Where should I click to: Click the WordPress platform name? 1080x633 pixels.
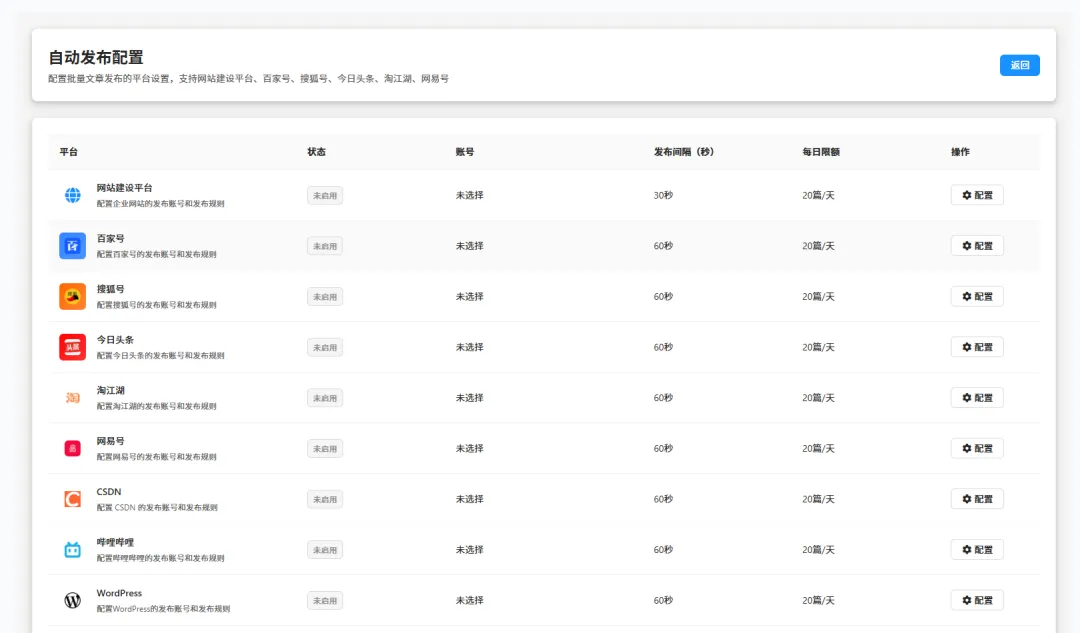pos(119,593)
